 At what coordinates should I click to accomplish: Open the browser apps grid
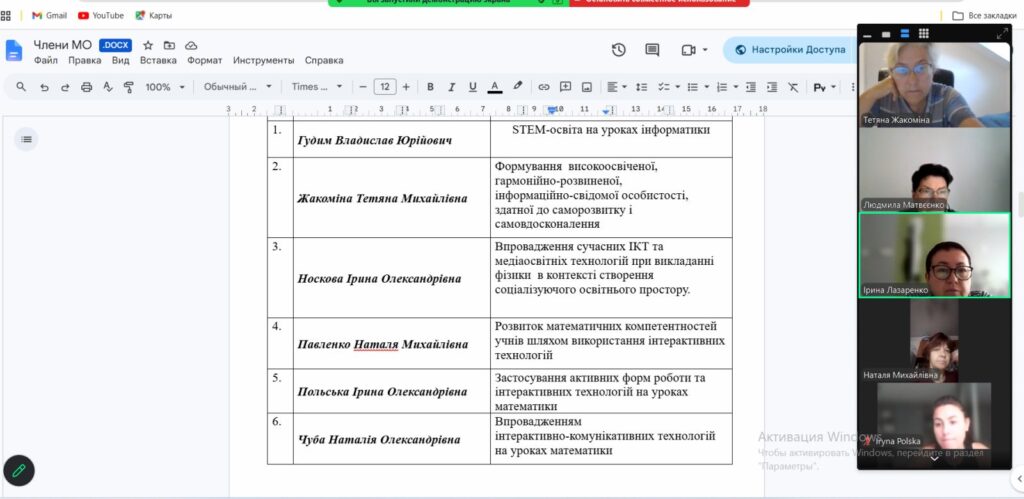point(6,15)
